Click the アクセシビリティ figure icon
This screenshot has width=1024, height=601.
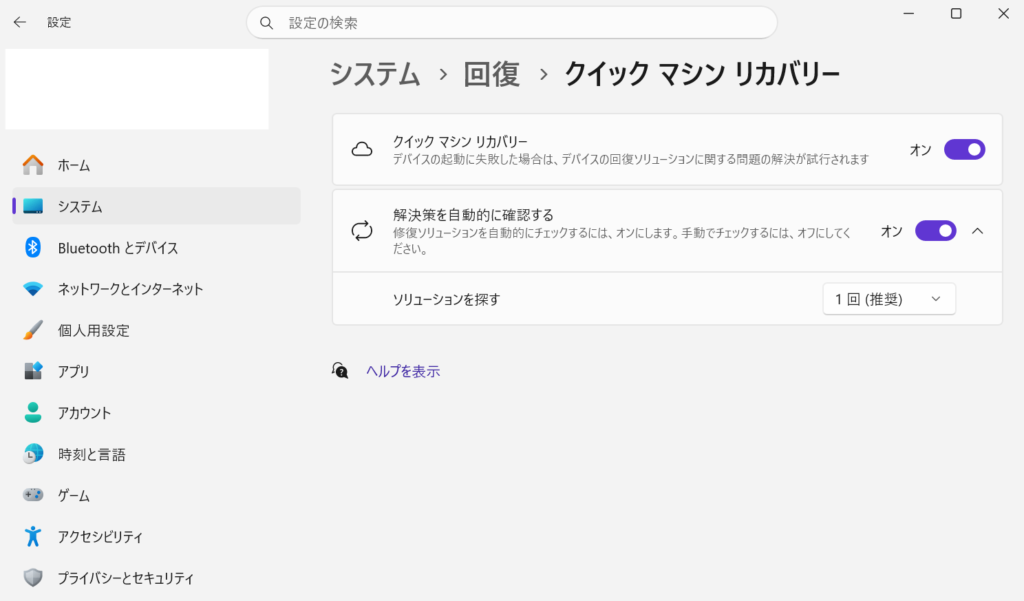(x=33, y=537)
